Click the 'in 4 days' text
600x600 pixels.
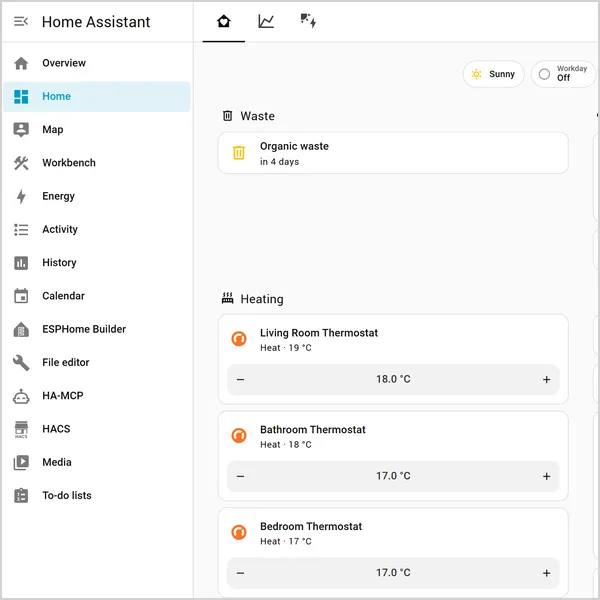pos(279,162)
